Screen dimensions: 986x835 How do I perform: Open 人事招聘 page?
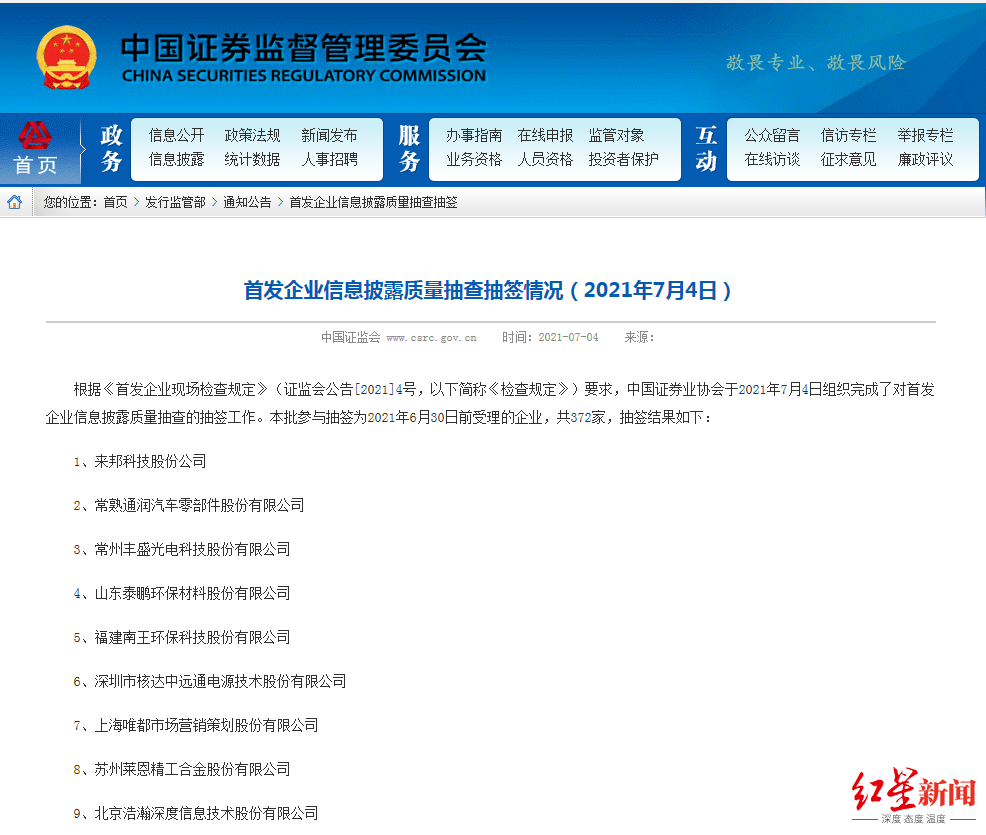pos(329,160)
